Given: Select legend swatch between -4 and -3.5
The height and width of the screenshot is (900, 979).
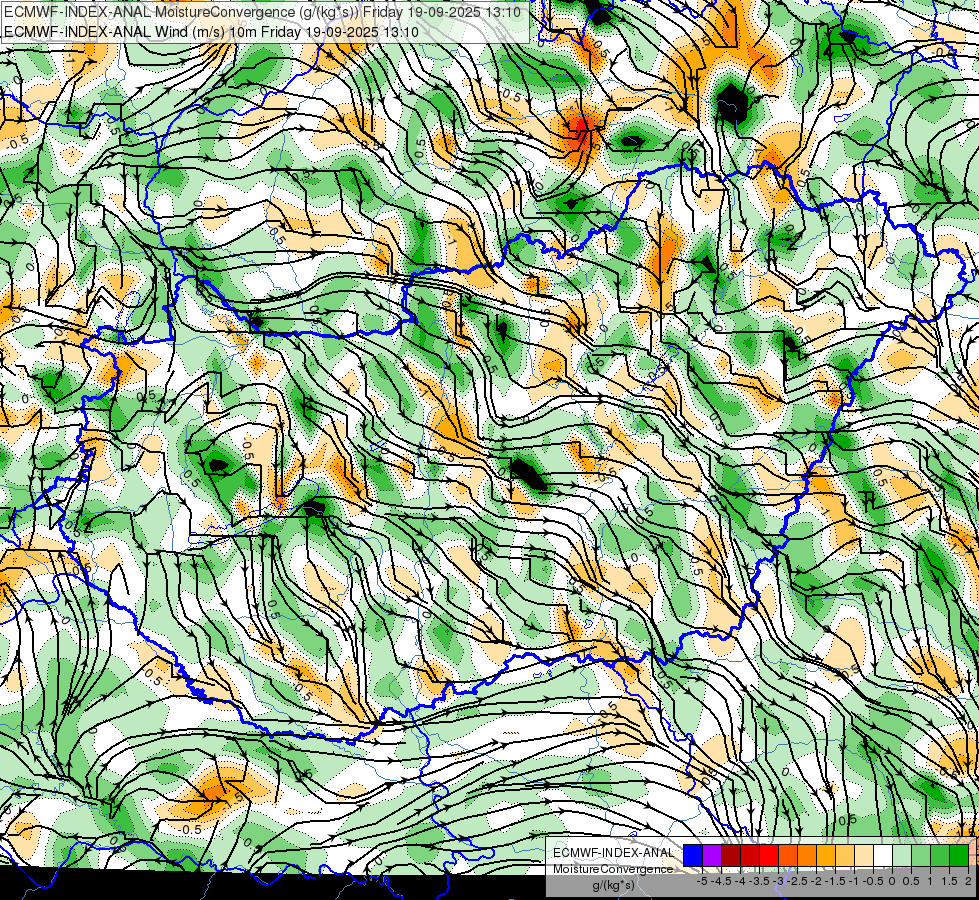Looking at the screenshot, I should click(750, 855).
